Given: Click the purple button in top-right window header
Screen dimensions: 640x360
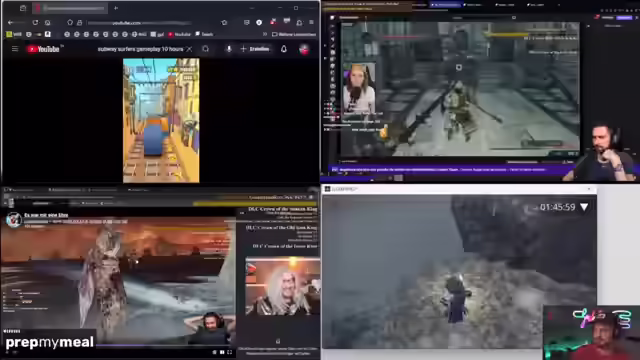Looking at the screenshot, I should [624, 18].
